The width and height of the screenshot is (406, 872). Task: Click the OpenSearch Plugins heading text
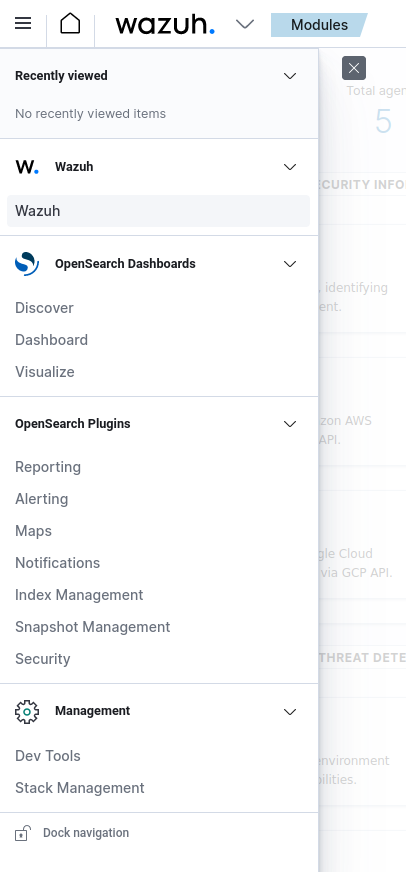click(73, 424)
